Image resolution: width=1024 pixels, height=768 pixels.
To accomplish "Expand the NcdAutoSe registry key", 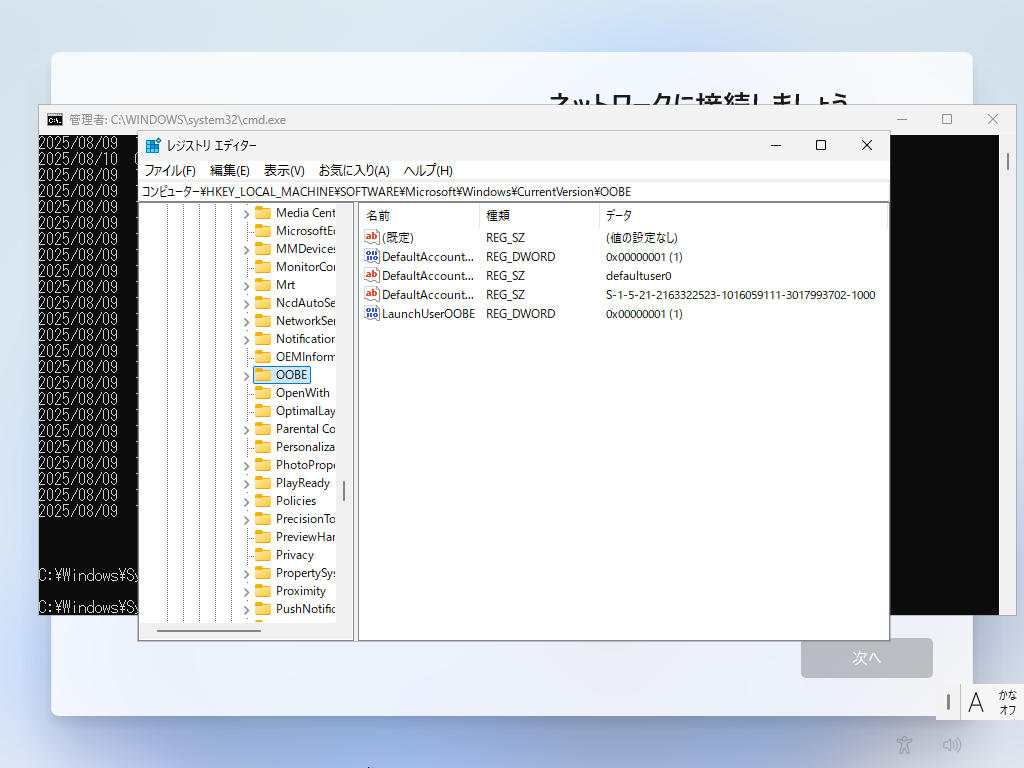I will (246, 304).
